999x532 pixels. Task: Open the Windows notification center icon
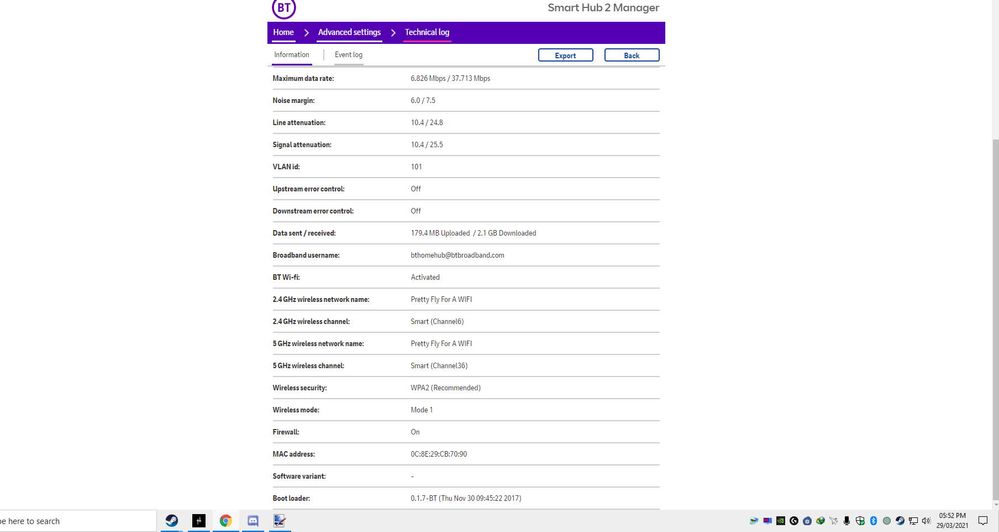pyautogui.click(x=984, y=521)
